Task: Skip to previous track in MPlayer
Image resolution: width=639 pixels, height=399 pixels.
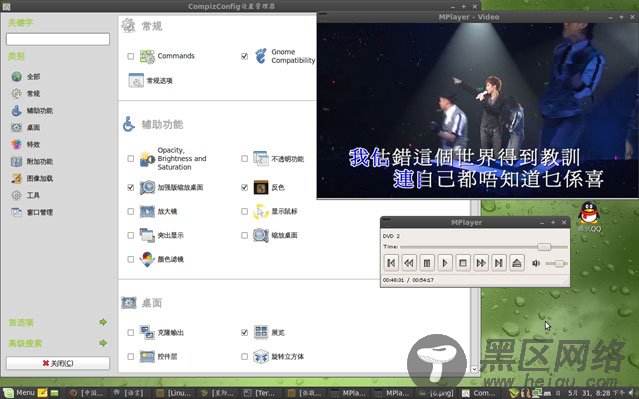Action: (391, 263)
